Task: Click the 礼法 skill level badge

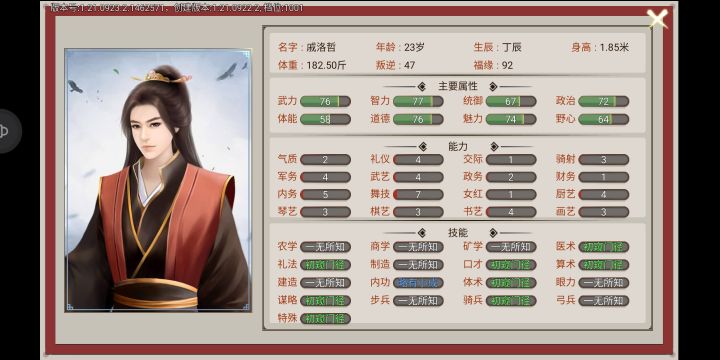Action: click(326, 265)
